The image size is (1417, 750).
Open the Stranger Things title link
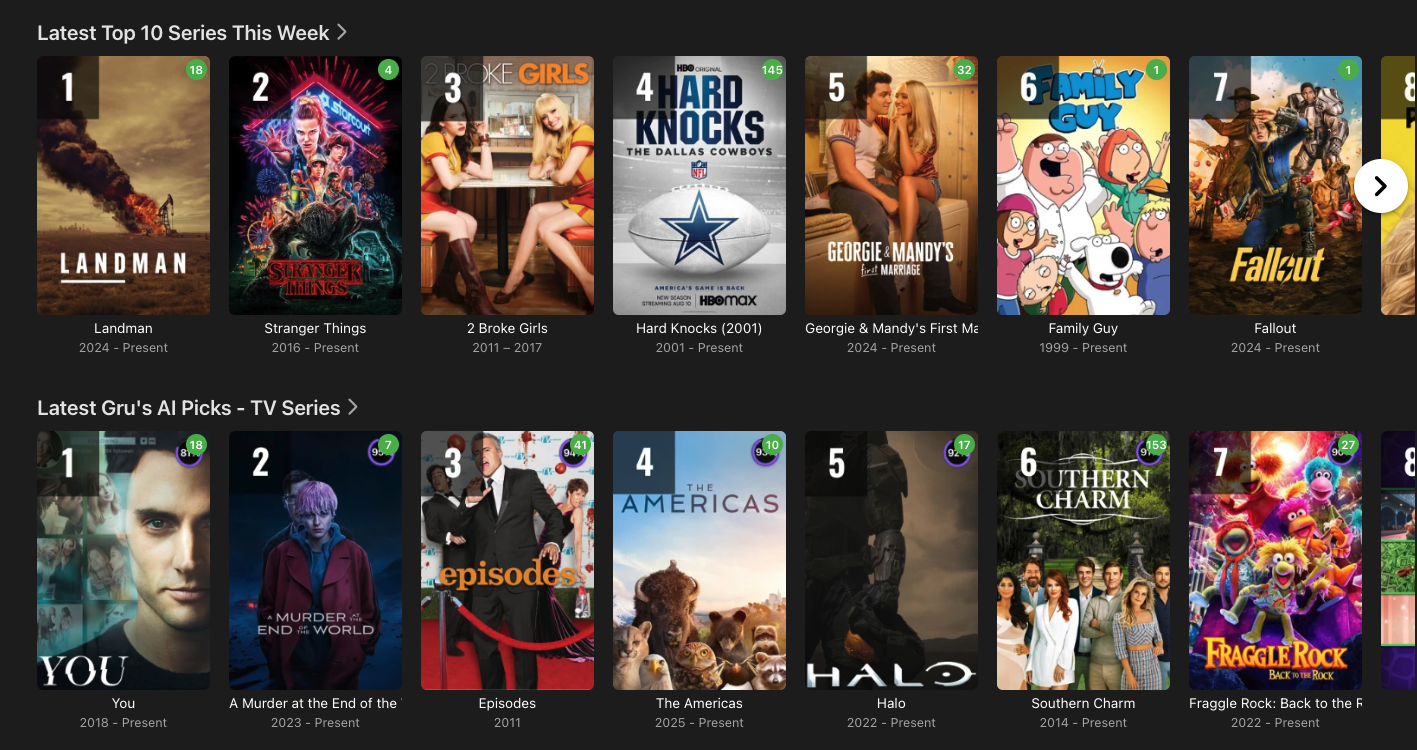(315, 328)
